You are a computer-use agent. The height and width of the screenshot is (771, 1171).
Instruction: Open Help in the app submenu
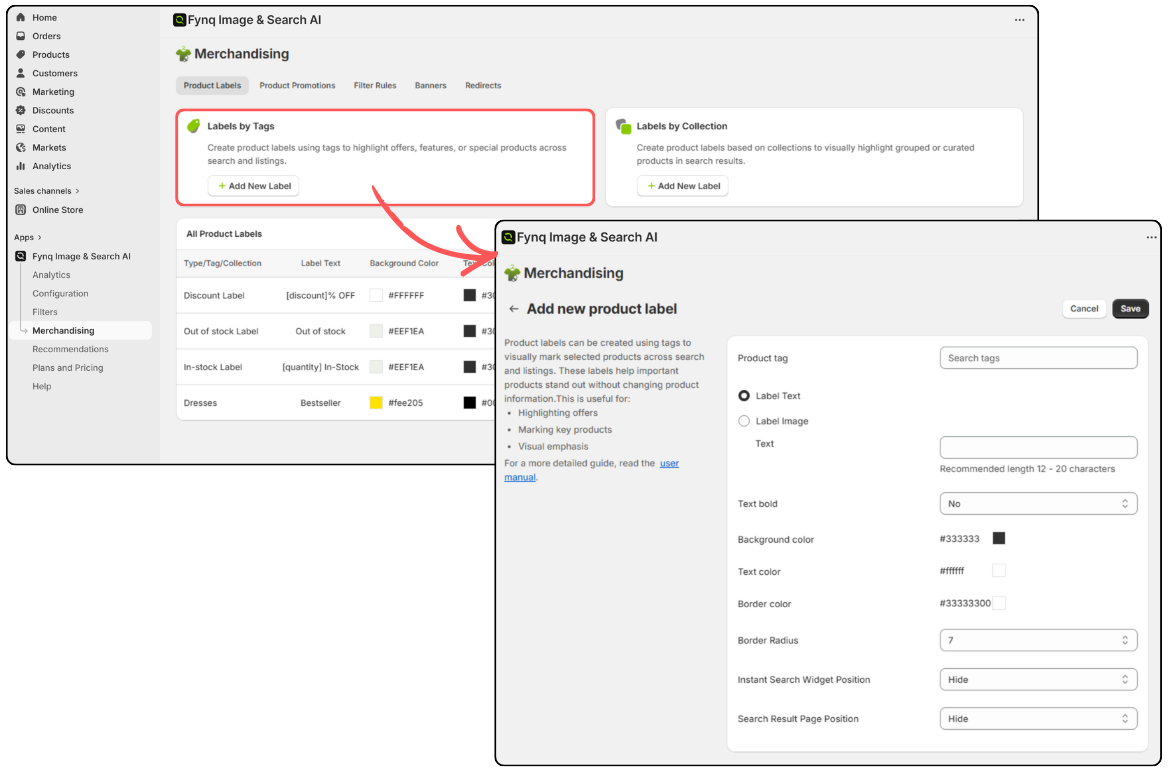tap(42, 386)
